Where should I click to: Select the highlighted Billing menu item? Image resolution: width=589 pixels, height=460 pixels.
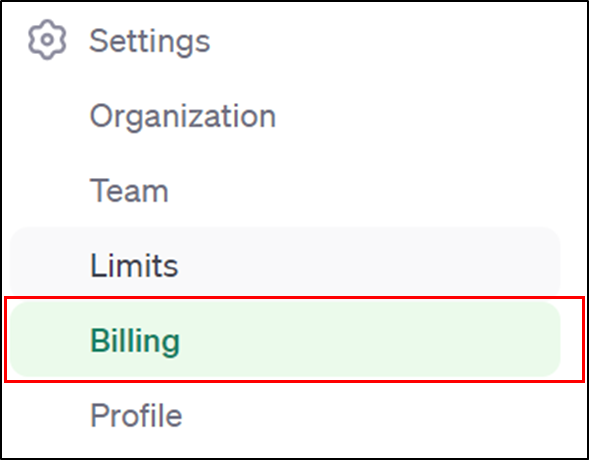[x=285, y=339]
